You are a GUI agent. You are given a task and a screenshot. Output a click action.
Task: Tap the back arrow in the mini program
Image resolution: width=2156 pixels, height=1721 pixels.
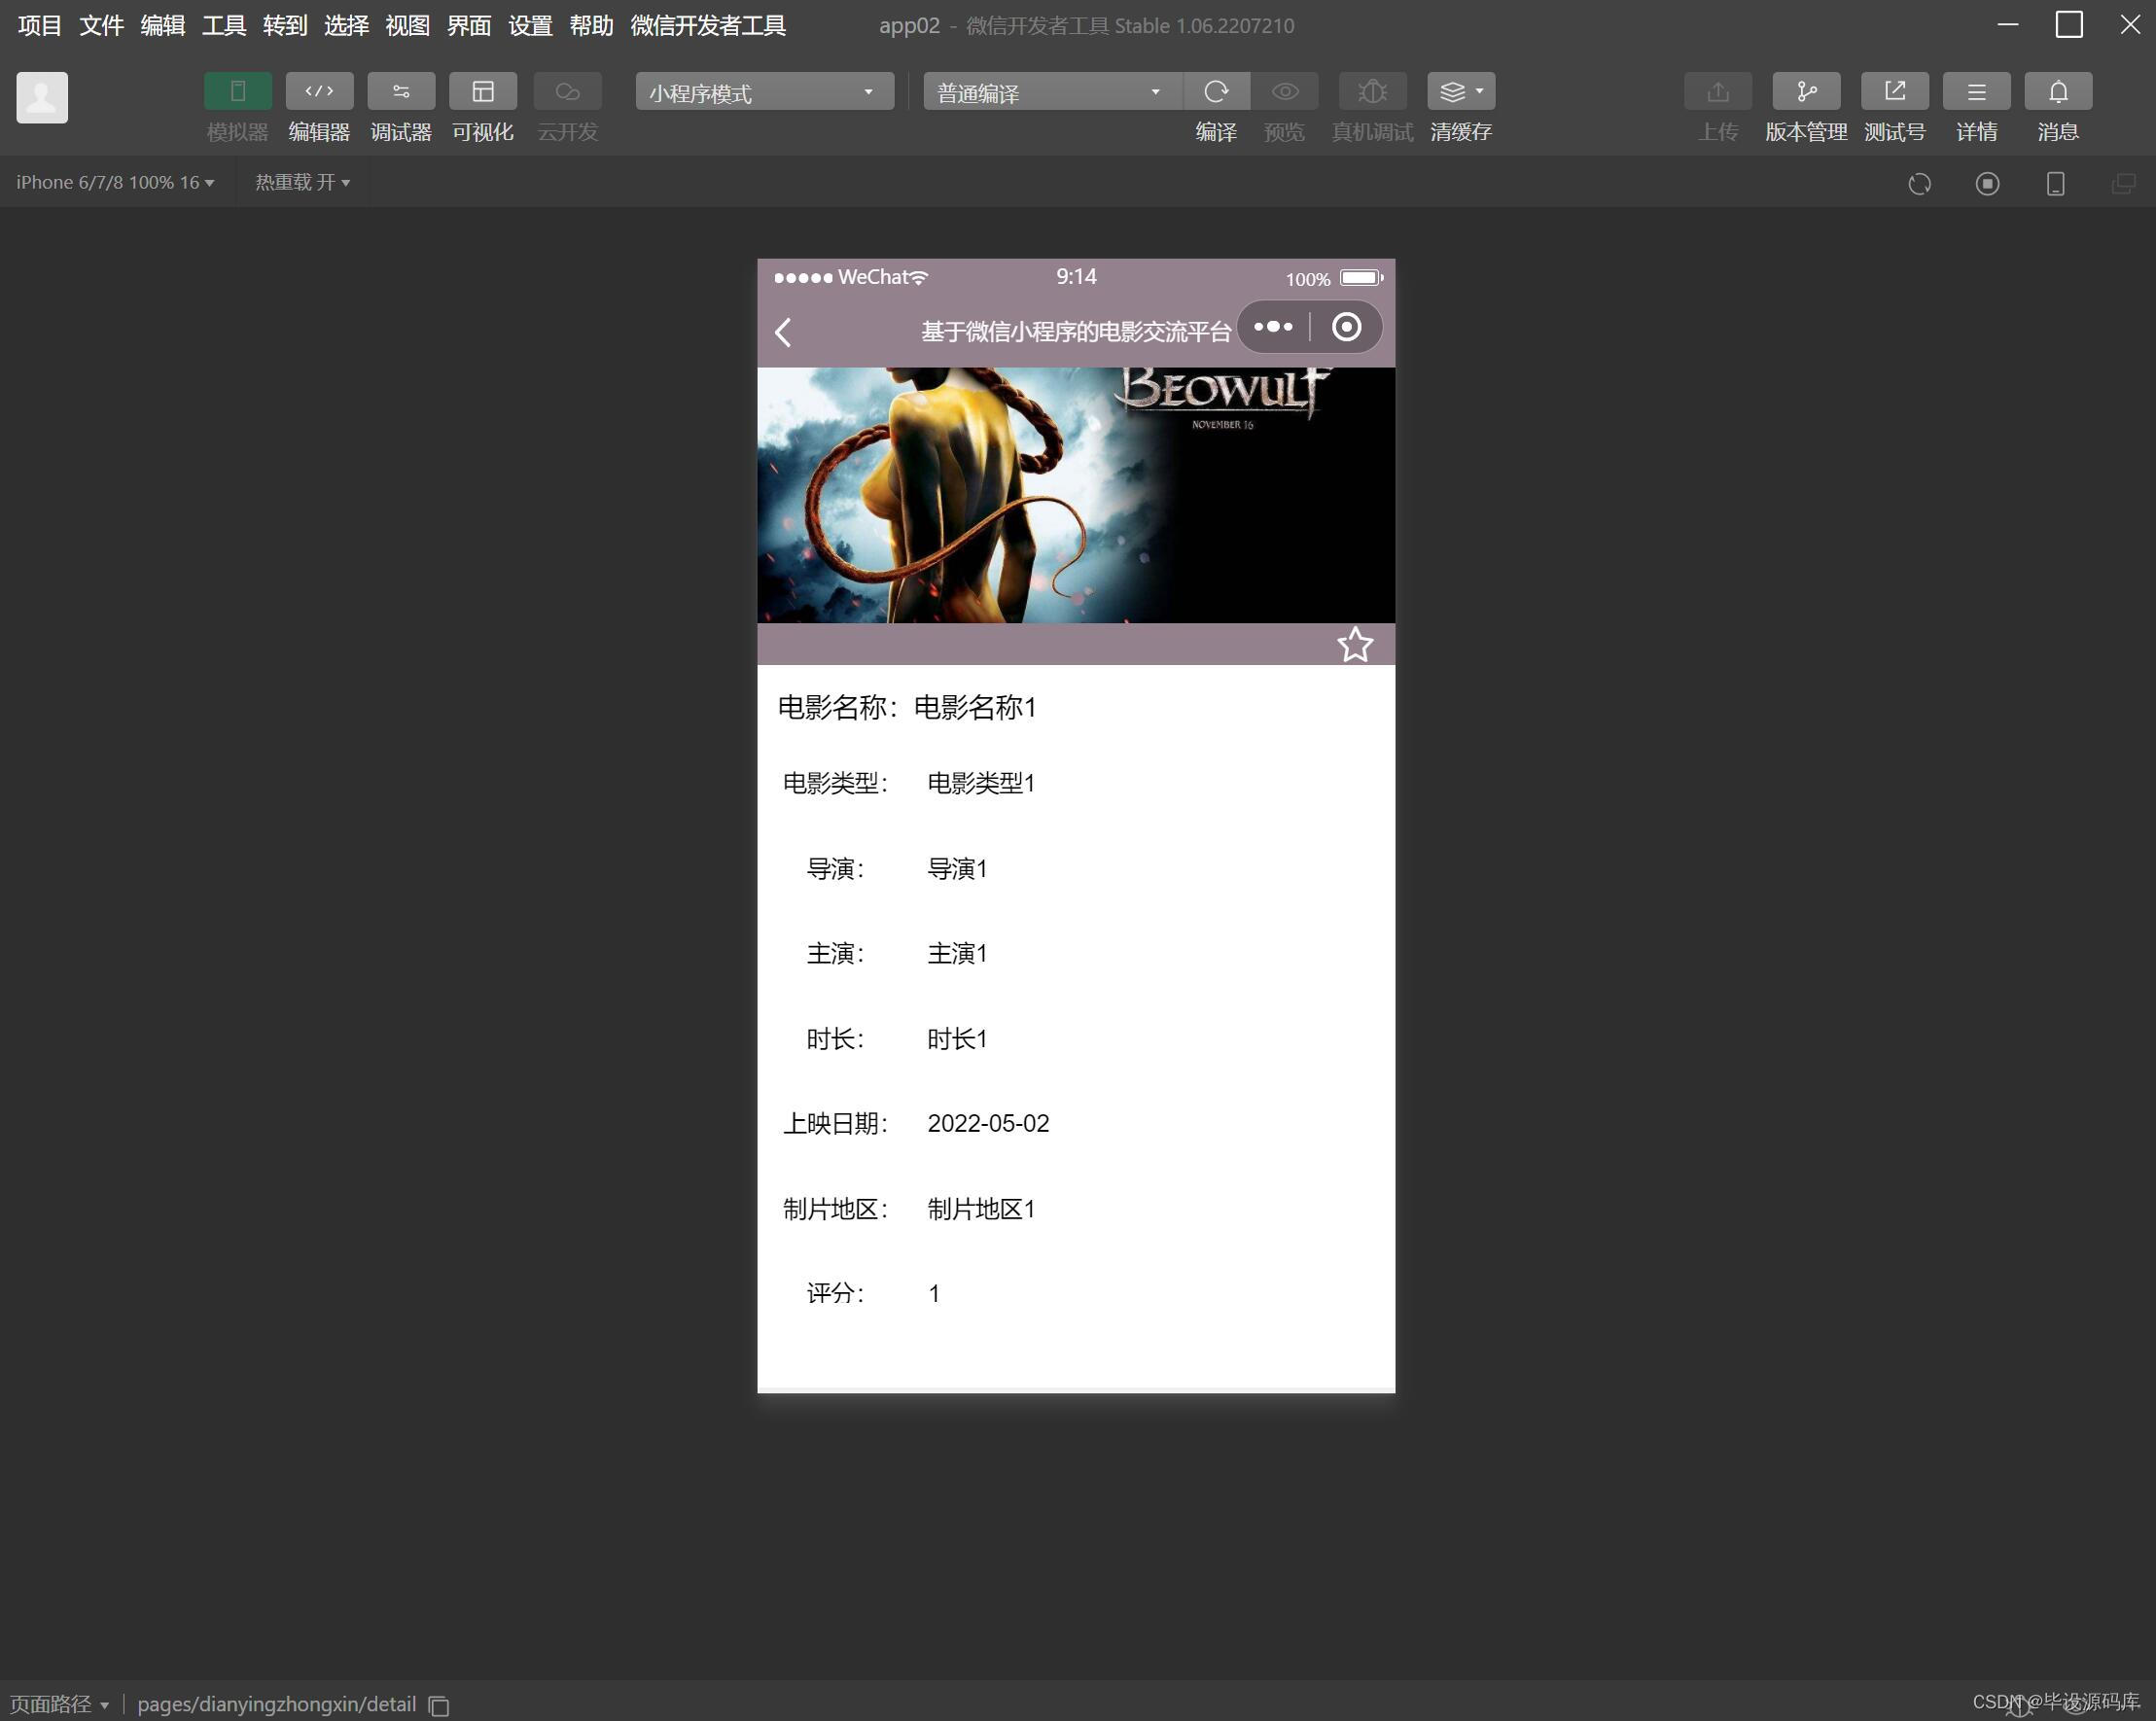tap(783, 332)
